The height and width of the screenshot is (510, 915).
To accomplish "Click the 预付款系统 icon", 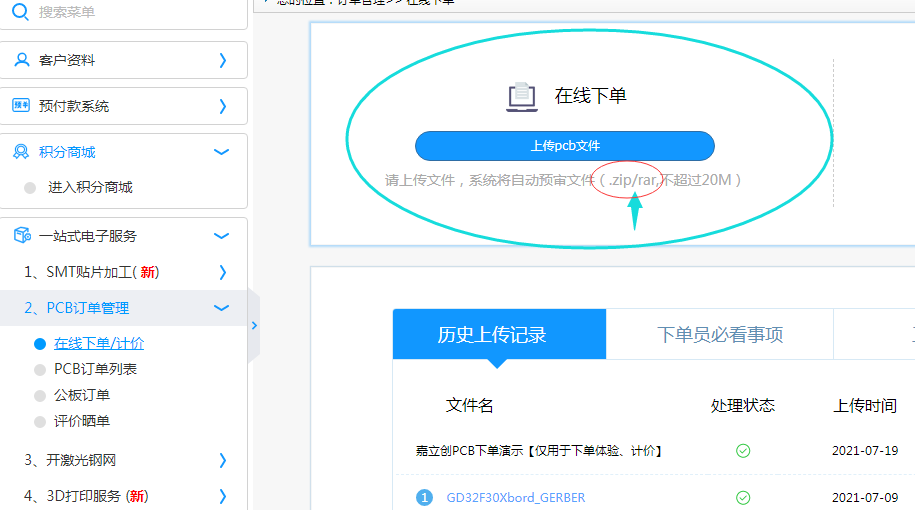I will 21,106.
